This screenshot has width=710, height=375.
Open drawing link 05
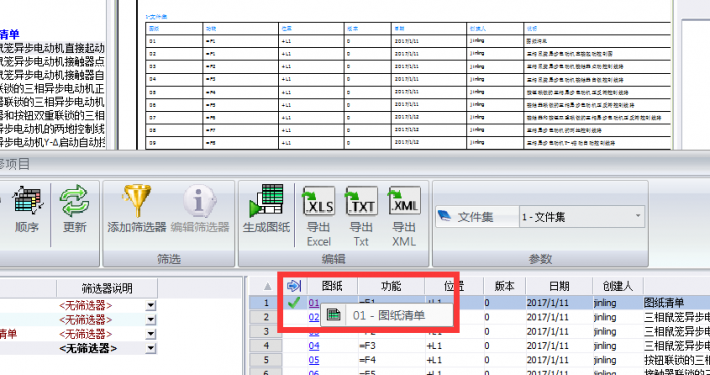coord(314,361)
